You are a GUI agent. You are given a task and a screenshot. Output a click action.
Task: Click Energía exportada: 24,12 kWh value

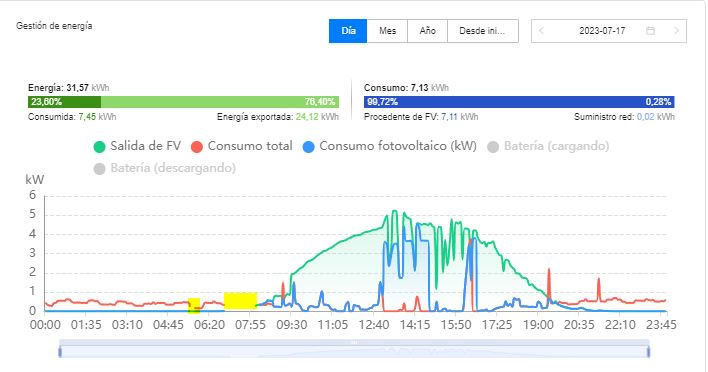278,117
